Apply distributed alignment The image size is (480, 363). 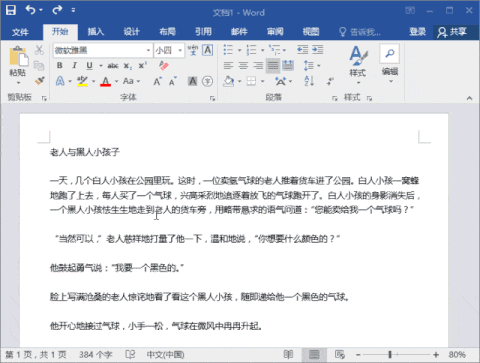pyautogui.click(x=288, y=65)
